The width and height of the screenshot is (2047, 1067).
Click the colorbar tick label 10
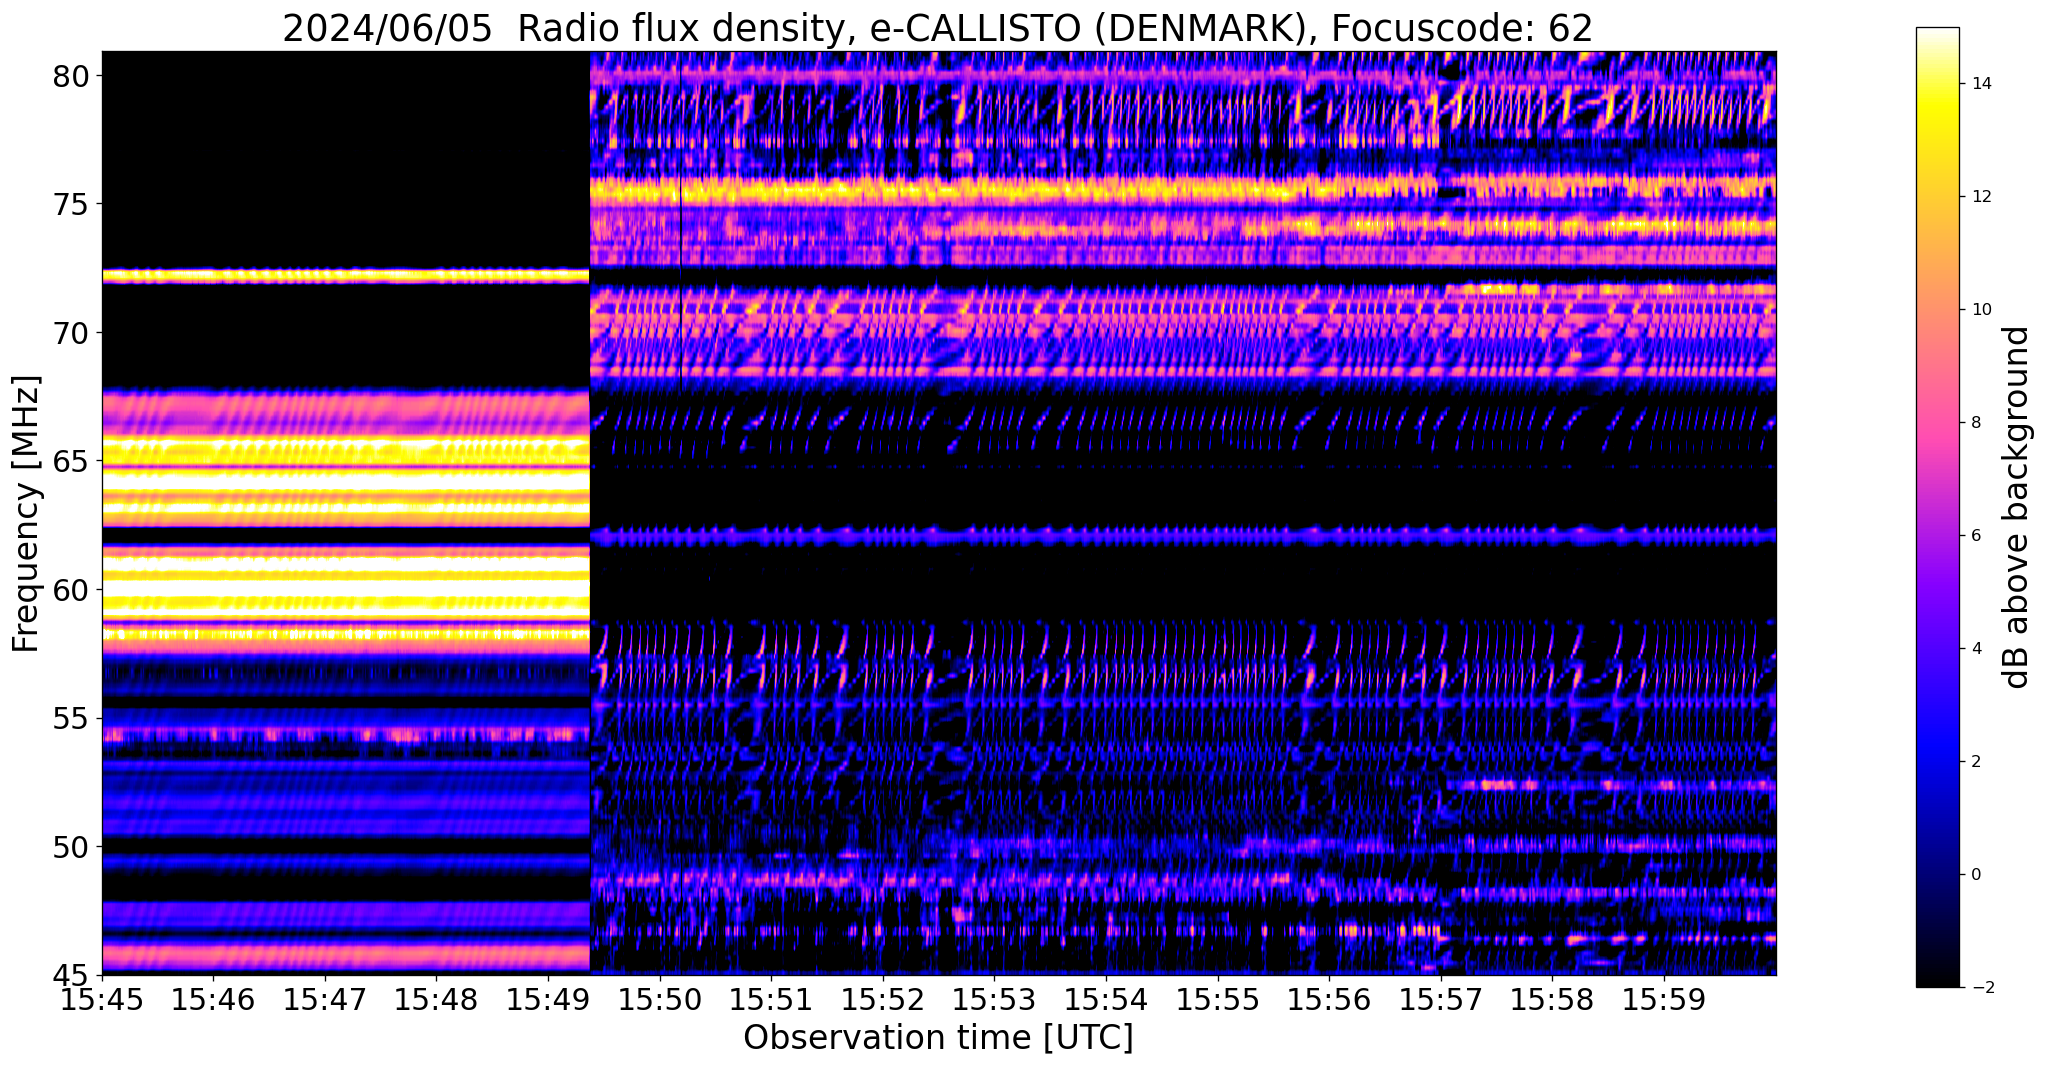coord(1980,310)
